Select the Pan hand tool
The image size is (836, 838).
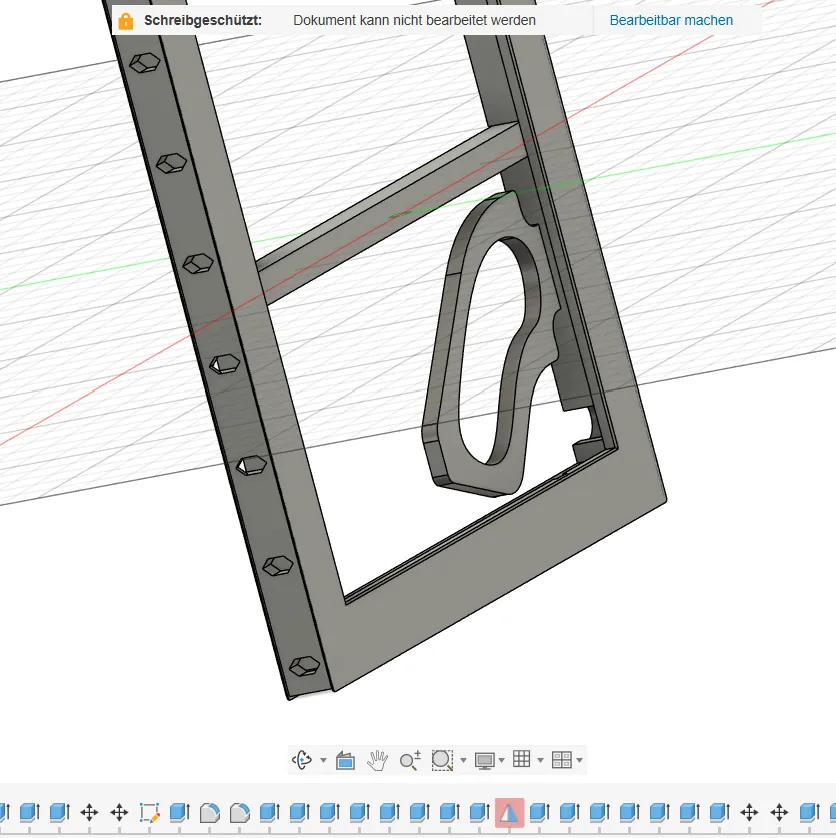(x=377, y=760)
